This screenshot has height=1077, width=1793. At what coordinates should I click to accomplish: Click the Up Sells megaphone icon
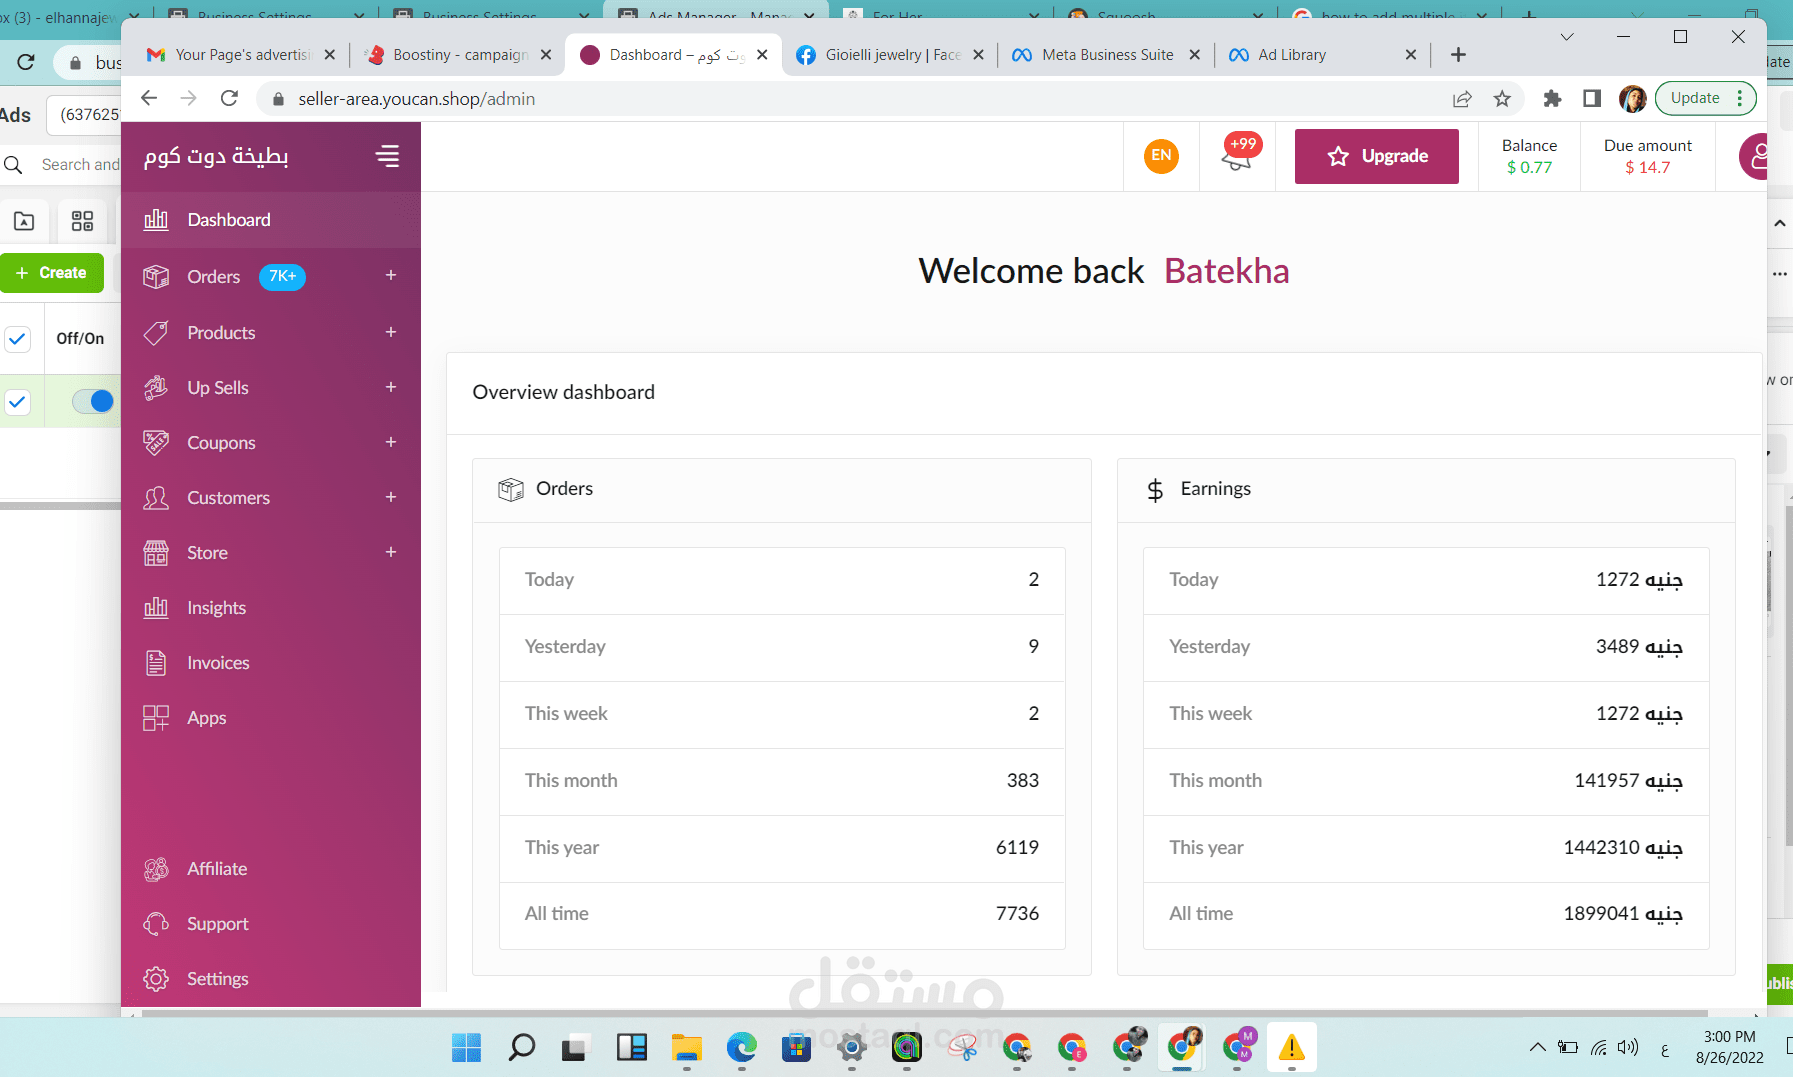156,387
